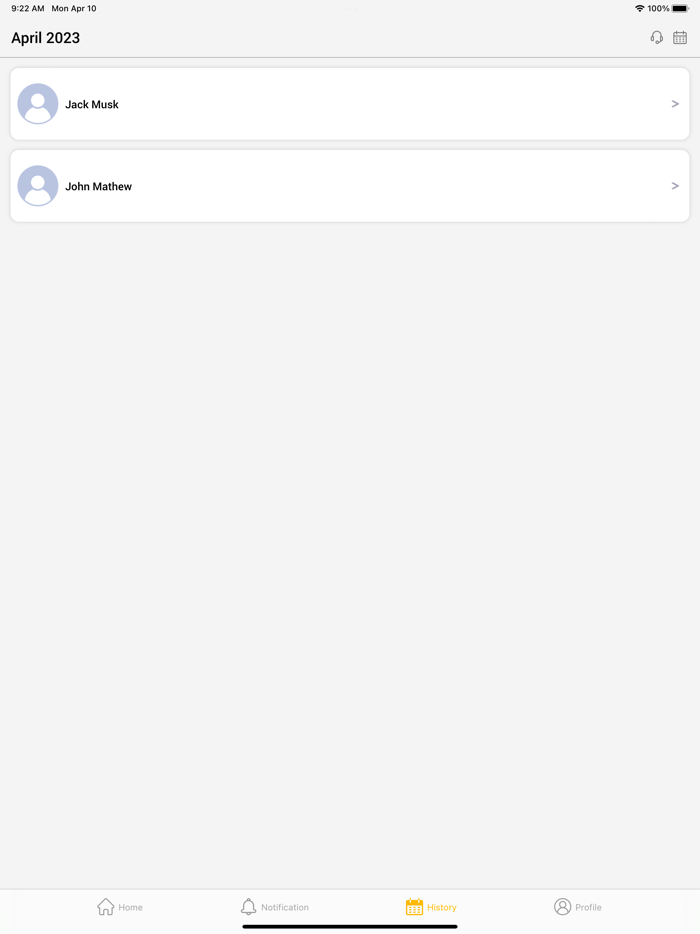Switch to the Profile tab label
The height and width of the screenshot is (934, 700).
click(x=588, y=907)
